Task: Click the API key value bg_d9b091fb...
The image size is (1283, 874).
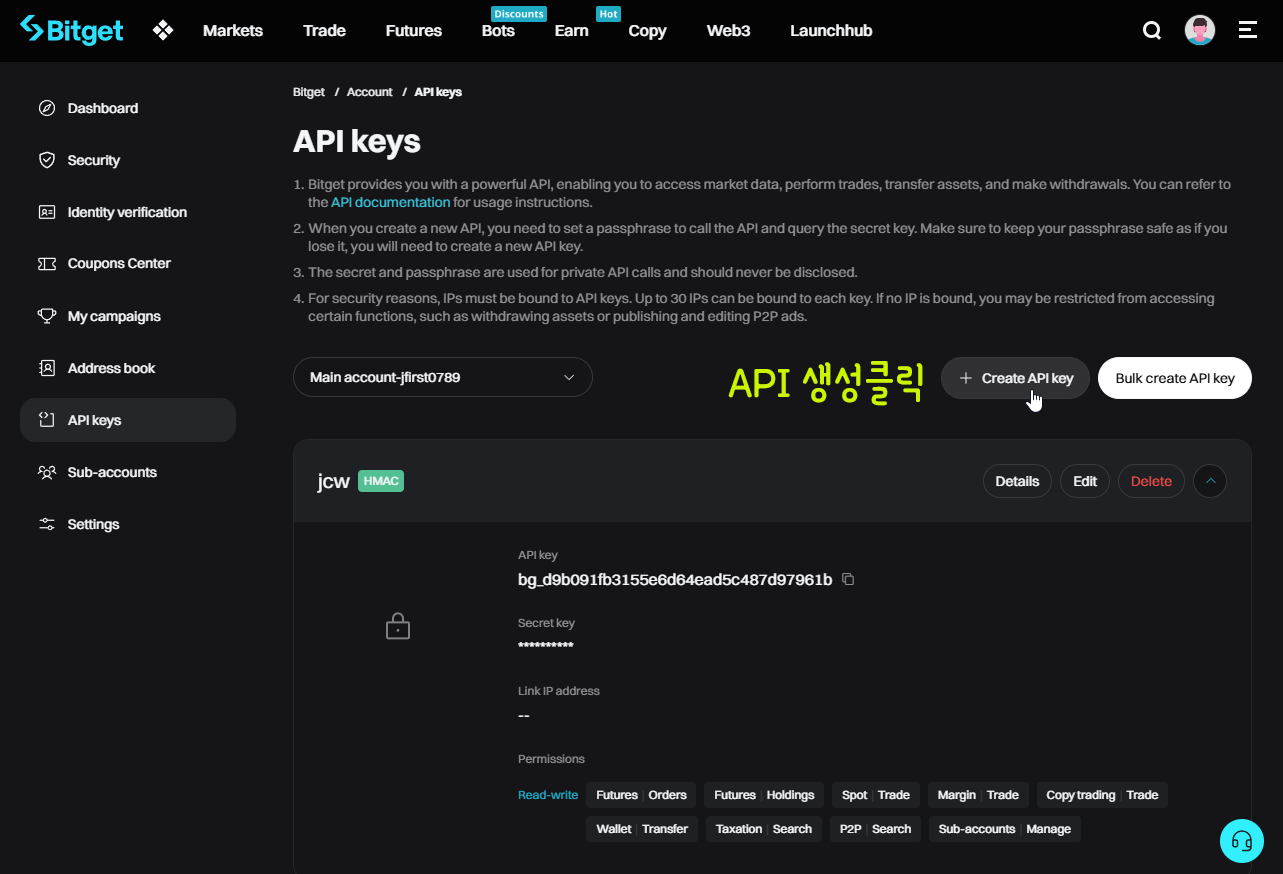Action: click(x=675, y=580)
